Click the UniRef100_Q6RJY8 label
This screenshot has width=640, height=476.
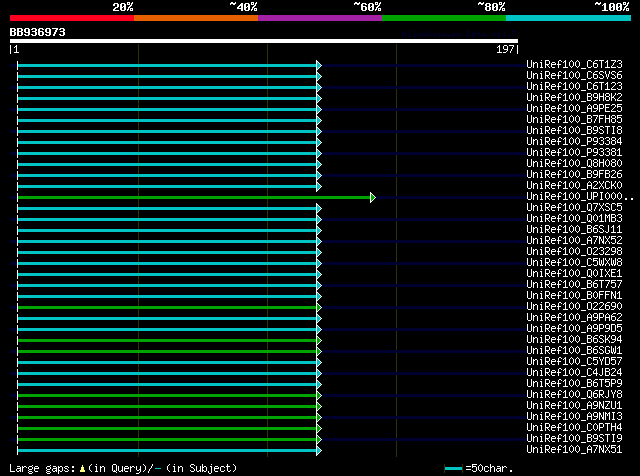pyautogui.click(x=574, y=395)
